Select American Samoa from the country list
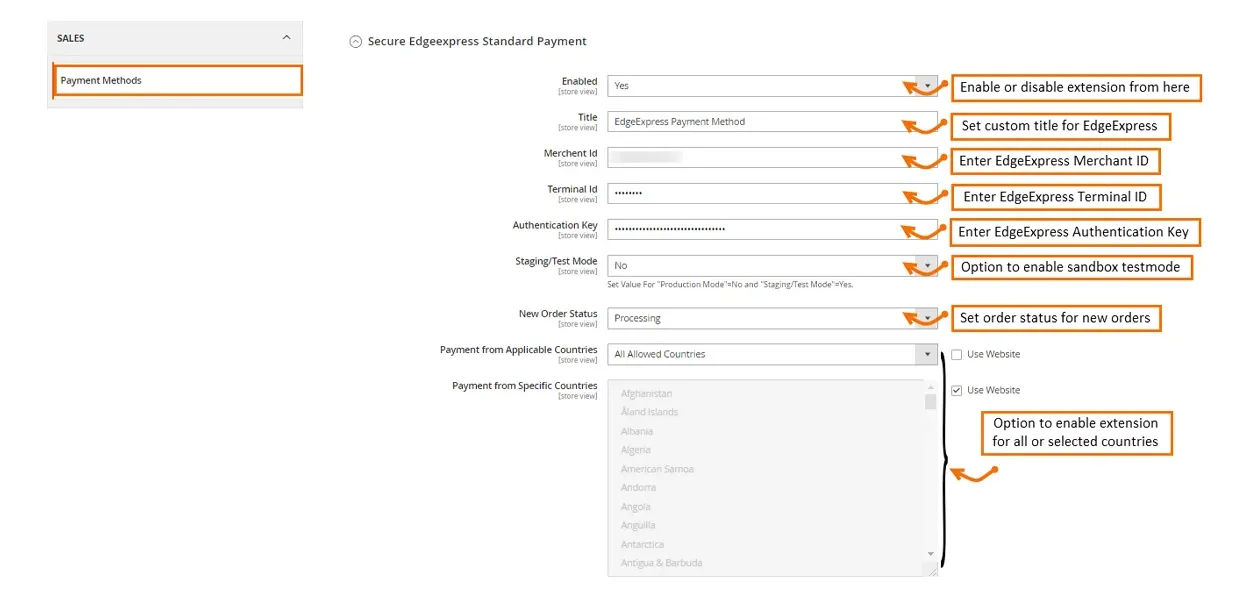The width and height of the screenshot is (1250, 600). (x=657, y=469)
